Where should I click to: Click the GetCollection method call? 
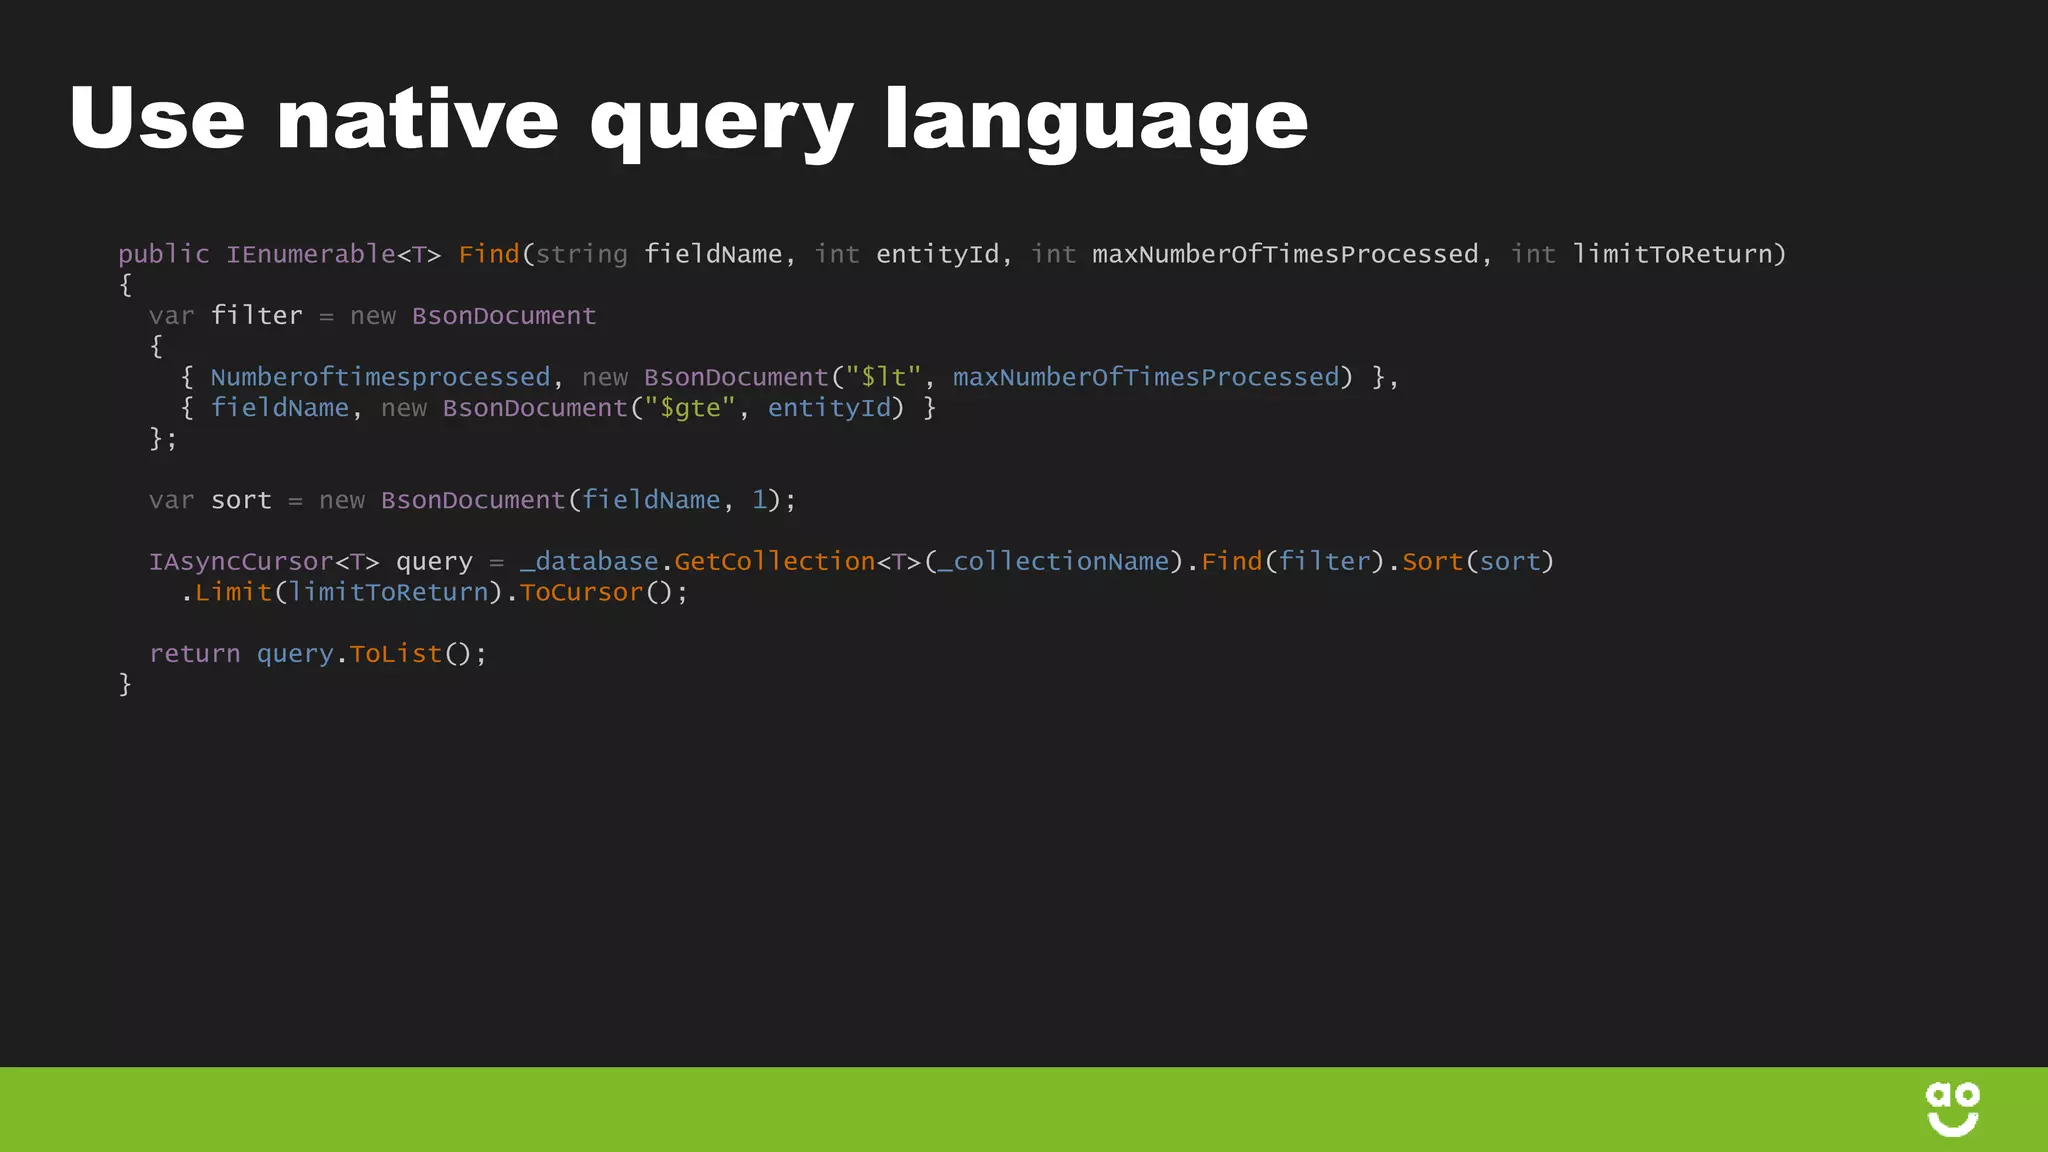pos(774,562)
